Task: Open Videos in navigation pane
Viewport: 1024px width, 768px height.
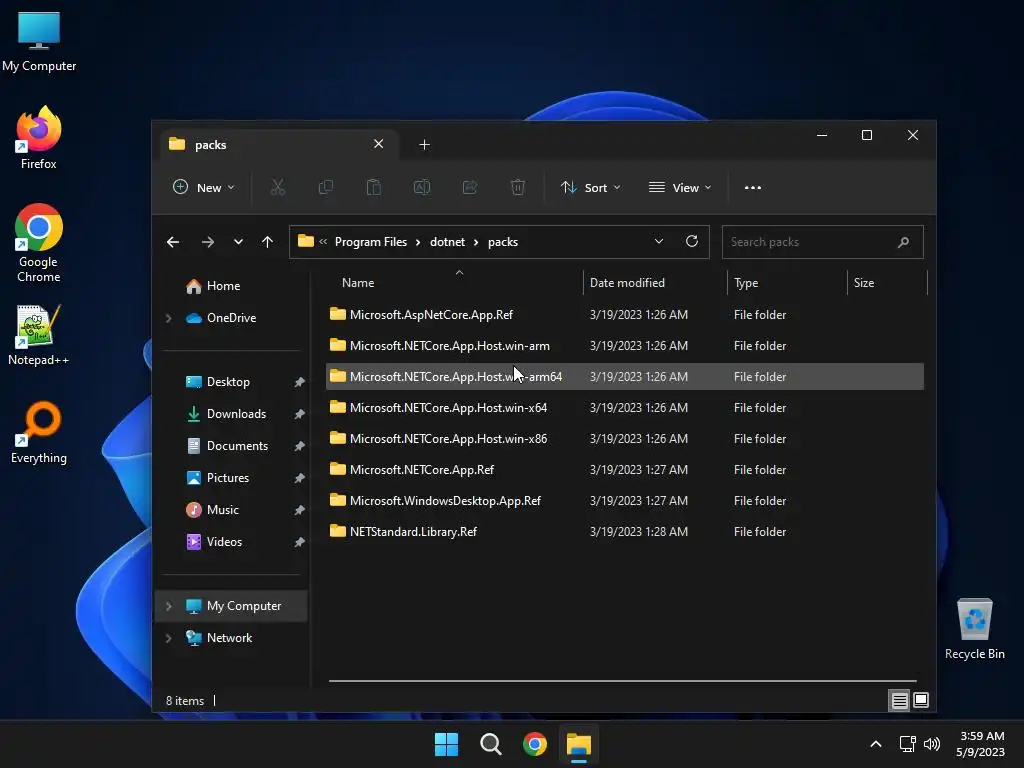Action: pyautogui.click(x=224, y=542)
